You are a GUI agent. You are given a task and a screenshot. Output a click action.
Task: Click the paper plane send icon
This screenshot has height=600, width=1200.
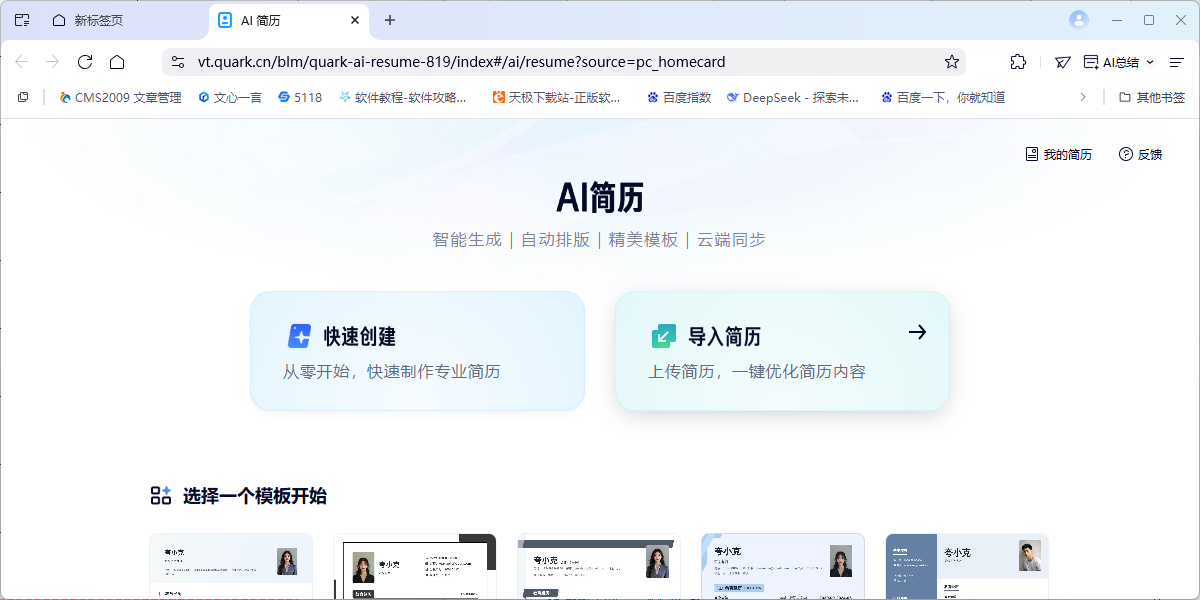[x=1063, y=62]
